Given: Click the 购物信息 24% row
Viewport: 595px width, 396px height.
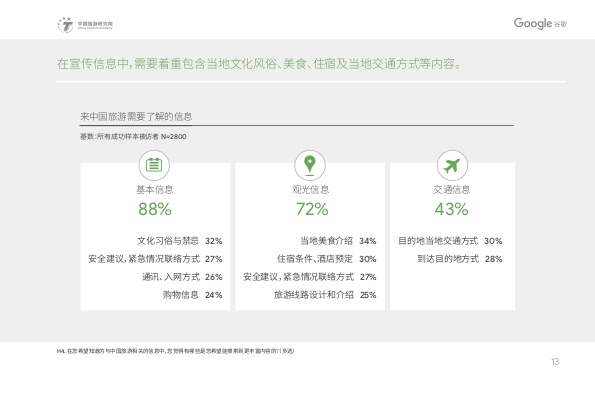Looking at the screenshot, I should coord(192,295).
